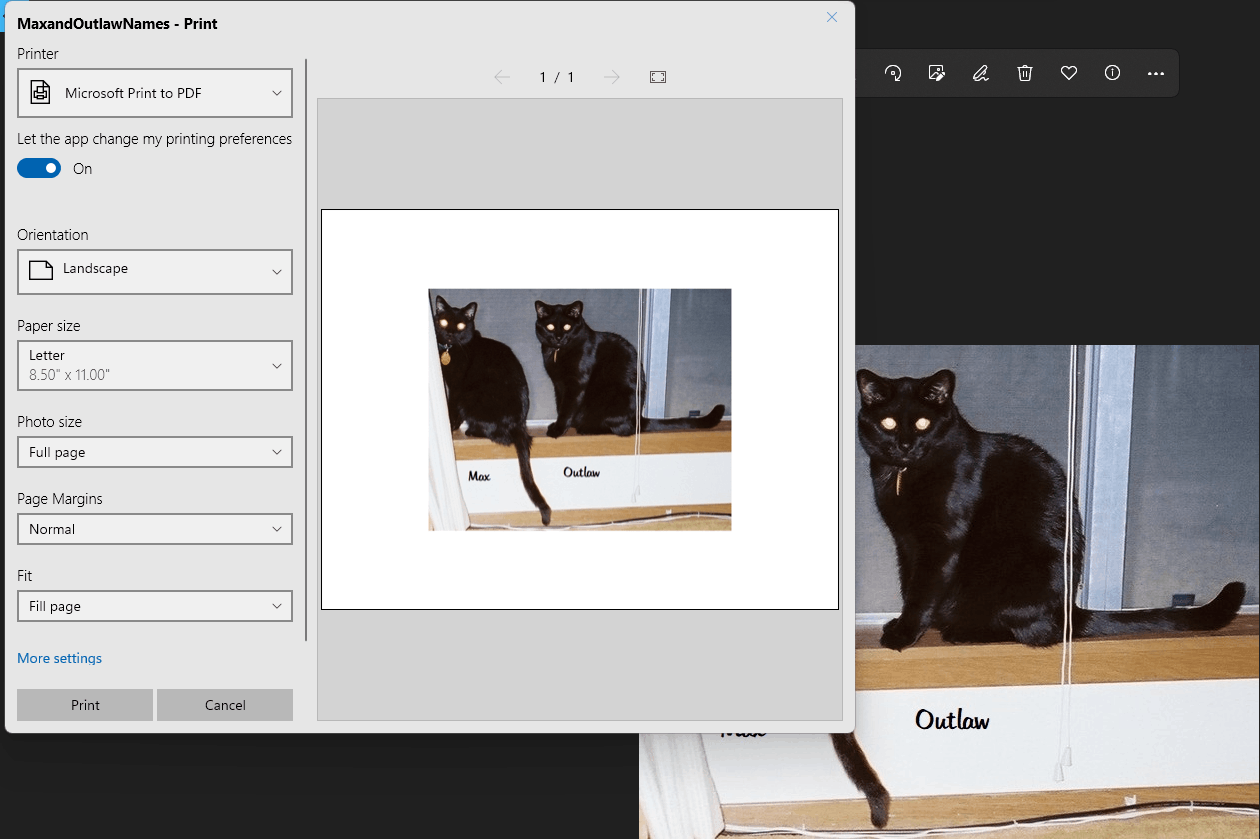
Task: Toggle full-screen preview icon
Action: tap(658, 77)
